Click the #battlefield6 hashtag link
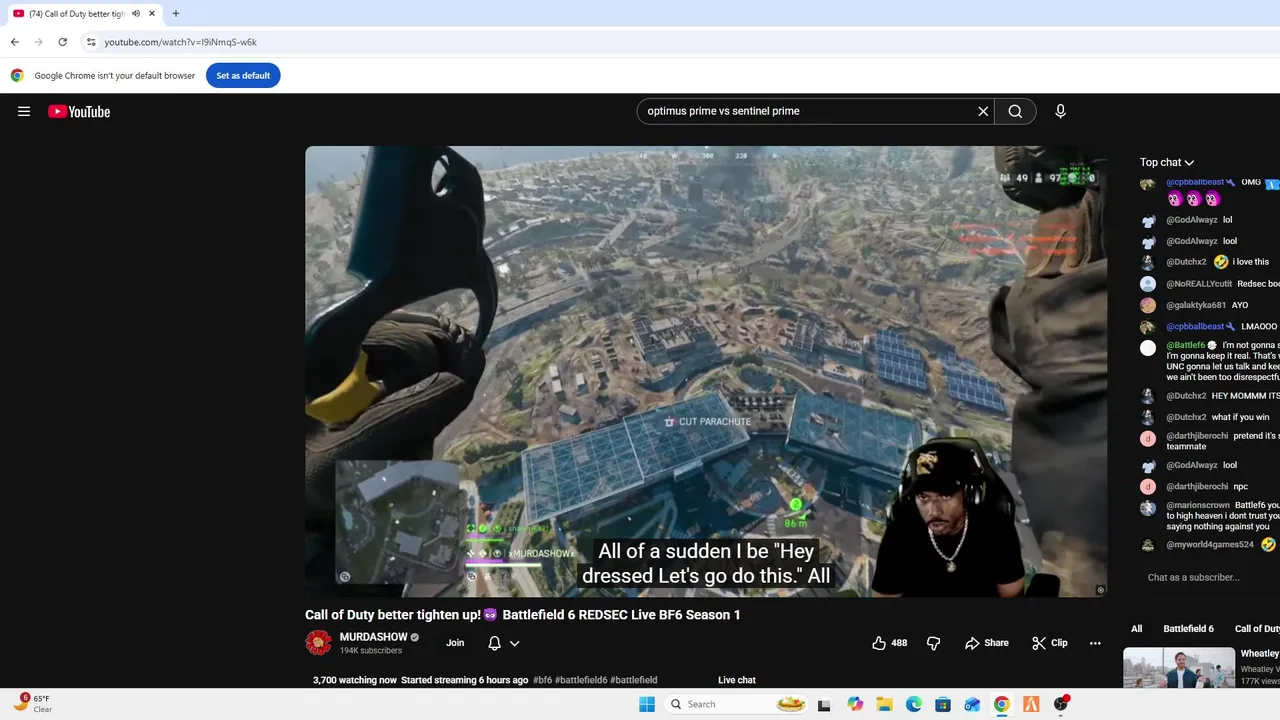This screenshot has height=720, width=1280. pos(581,680)
